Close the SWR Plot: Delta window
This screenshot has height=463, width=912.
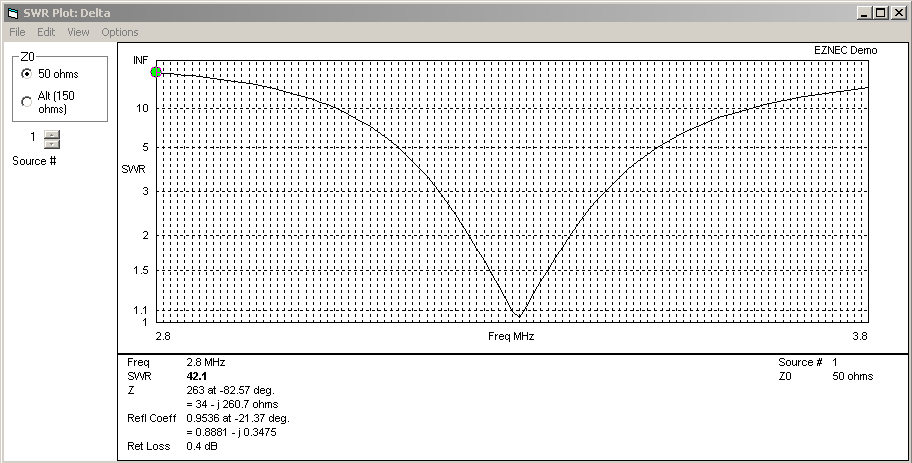click(897, 12)
